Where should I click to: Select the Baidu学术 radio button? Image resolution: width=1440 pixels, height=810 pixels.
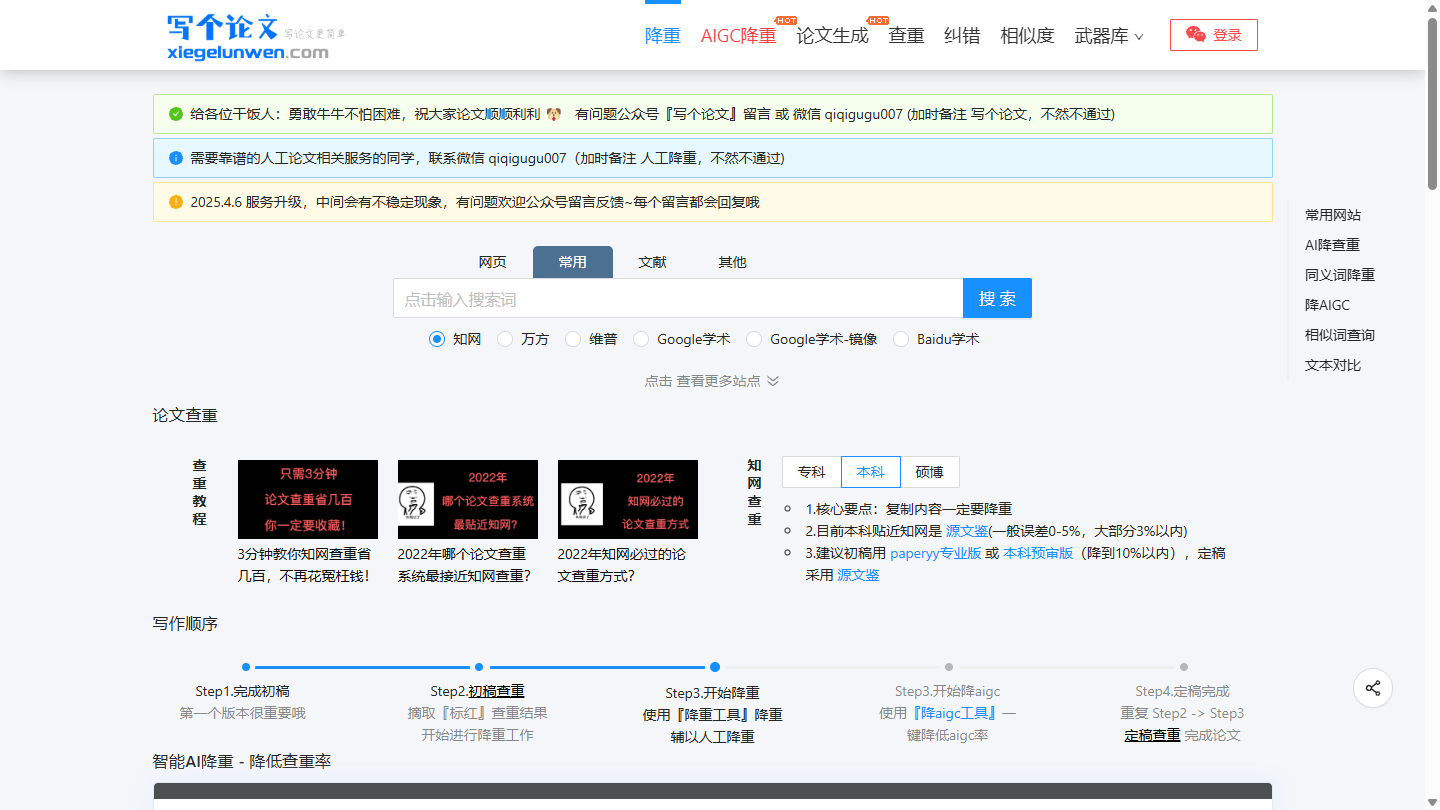pos(901,339)
